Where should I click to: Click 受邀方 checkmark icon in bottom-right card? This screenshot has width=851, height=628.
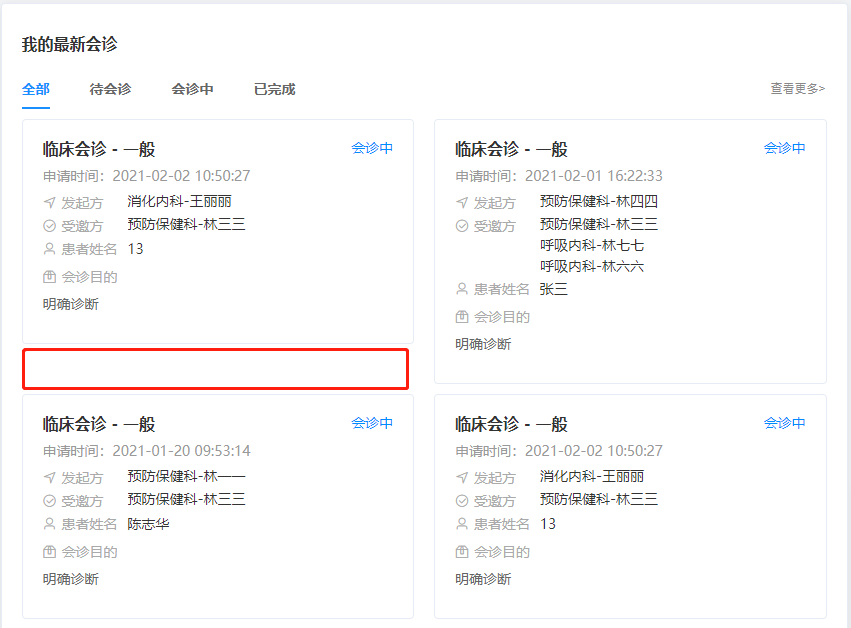click(x=462, y=500)
